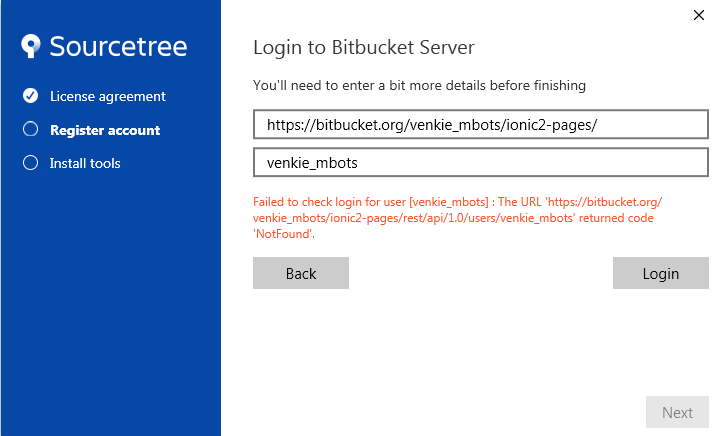Image resolution: width=719 pixels, height=436 pixels.
Task: Click the Install tools step circle
Action: pyautogui.click(x=30, y=162)
